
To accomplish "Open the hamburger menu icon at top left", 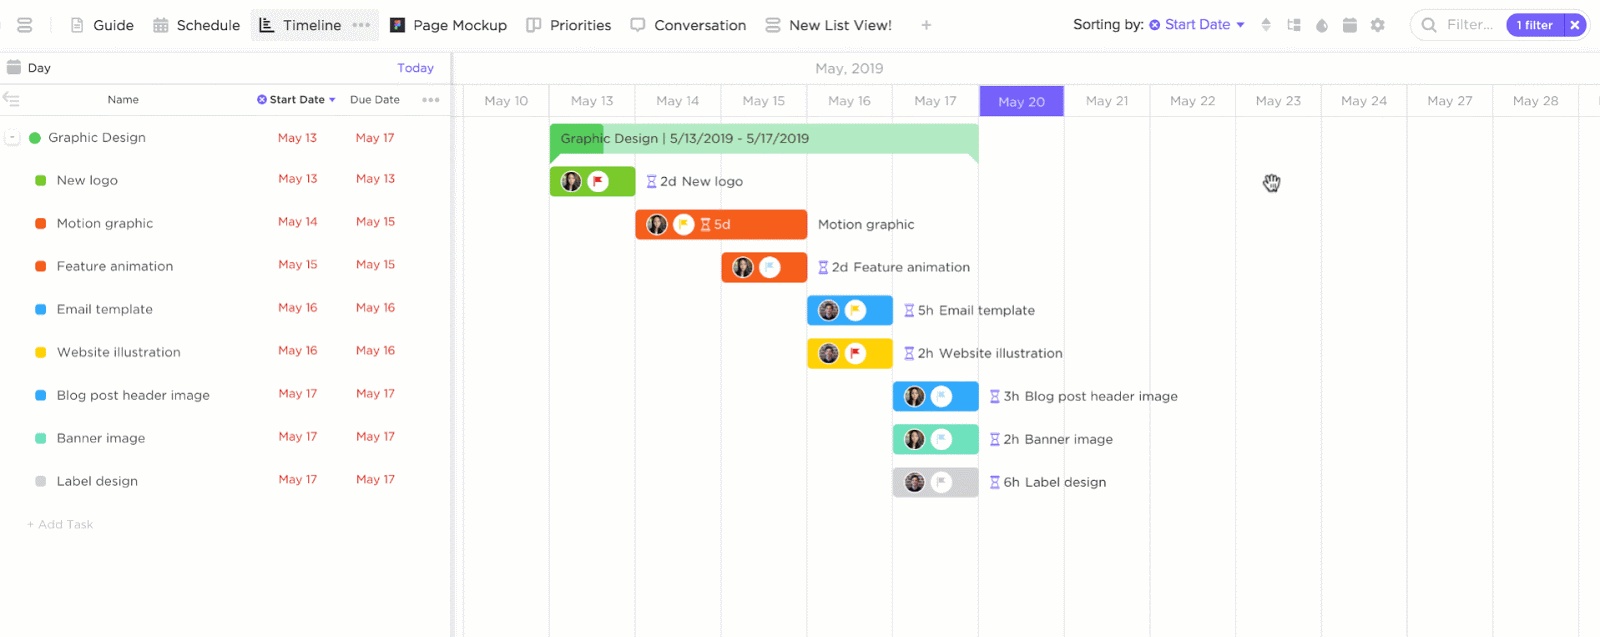I will [25, 25].
